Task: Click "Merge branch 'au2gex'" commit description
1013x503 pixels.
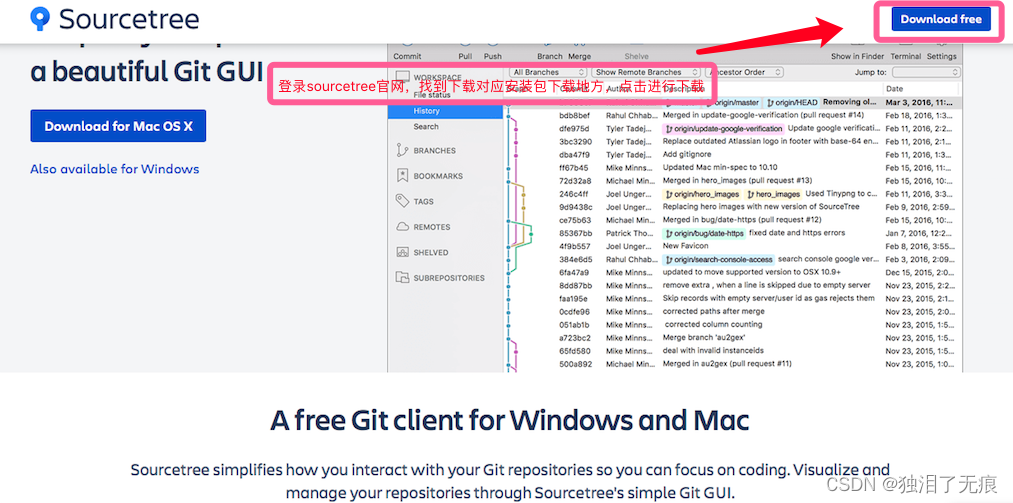Action: [x=704, y=338]
